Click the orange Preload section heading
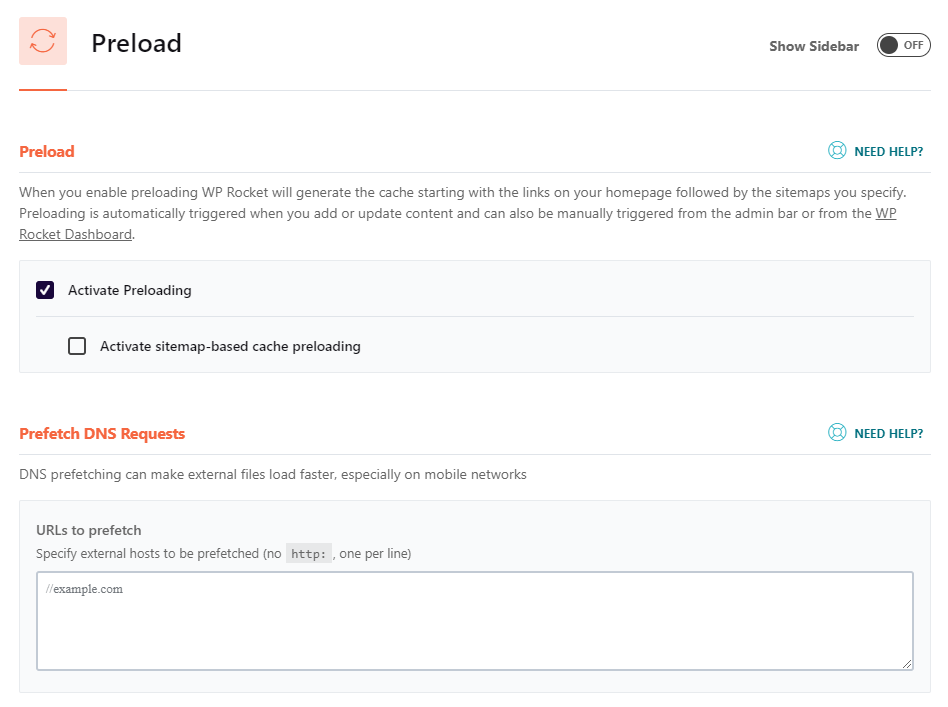948x707 pixels. [47, 152]
